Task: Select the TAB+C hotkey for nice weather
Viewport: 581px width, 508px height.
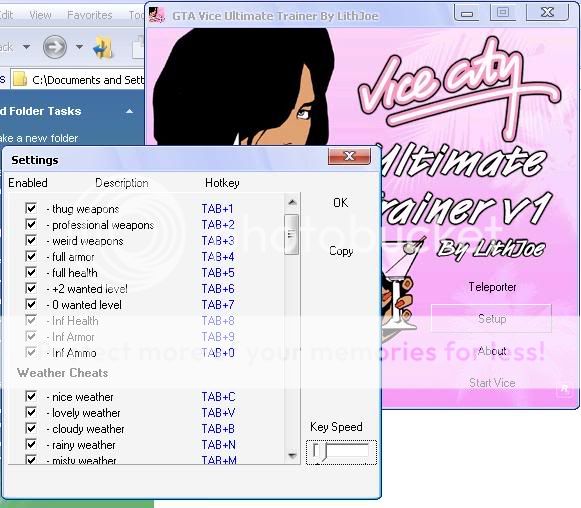Action: (x=218, y=396)
